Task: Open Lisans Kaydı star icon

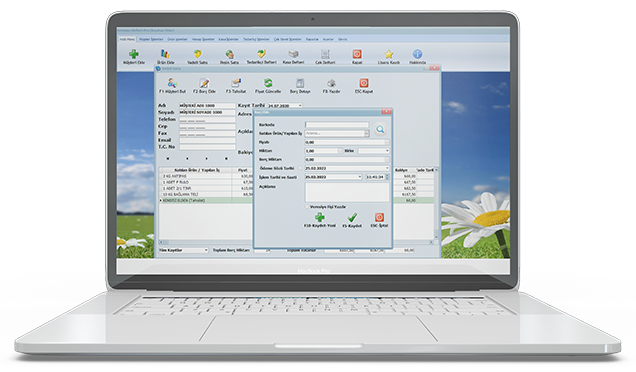Action: click(389, 54)
